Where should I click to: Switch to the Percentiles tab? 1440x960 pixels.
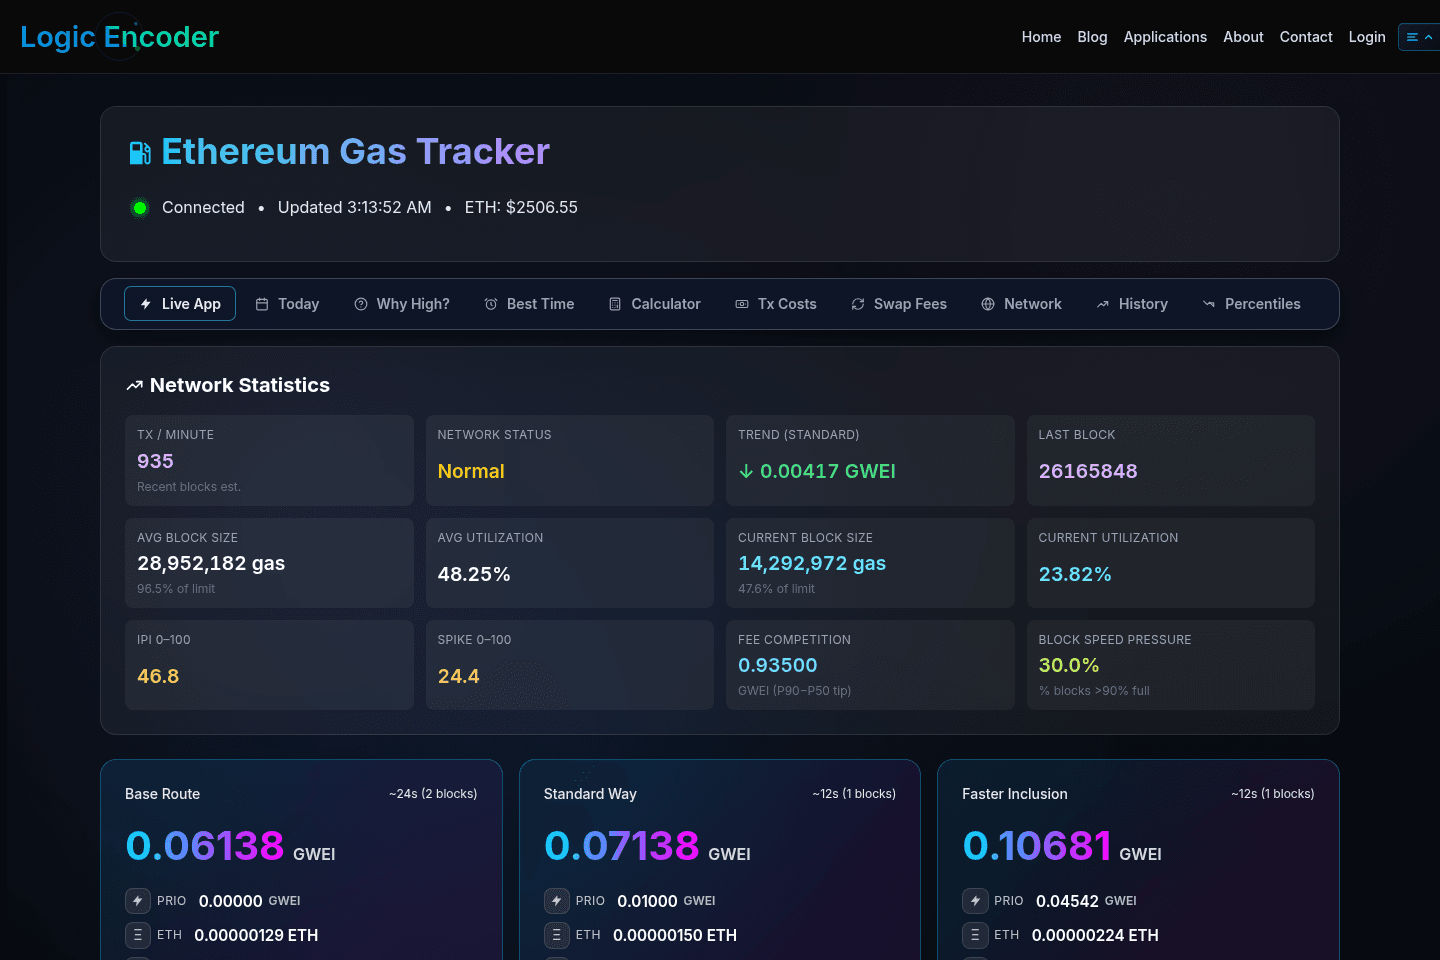click(x=1251, y=304)
